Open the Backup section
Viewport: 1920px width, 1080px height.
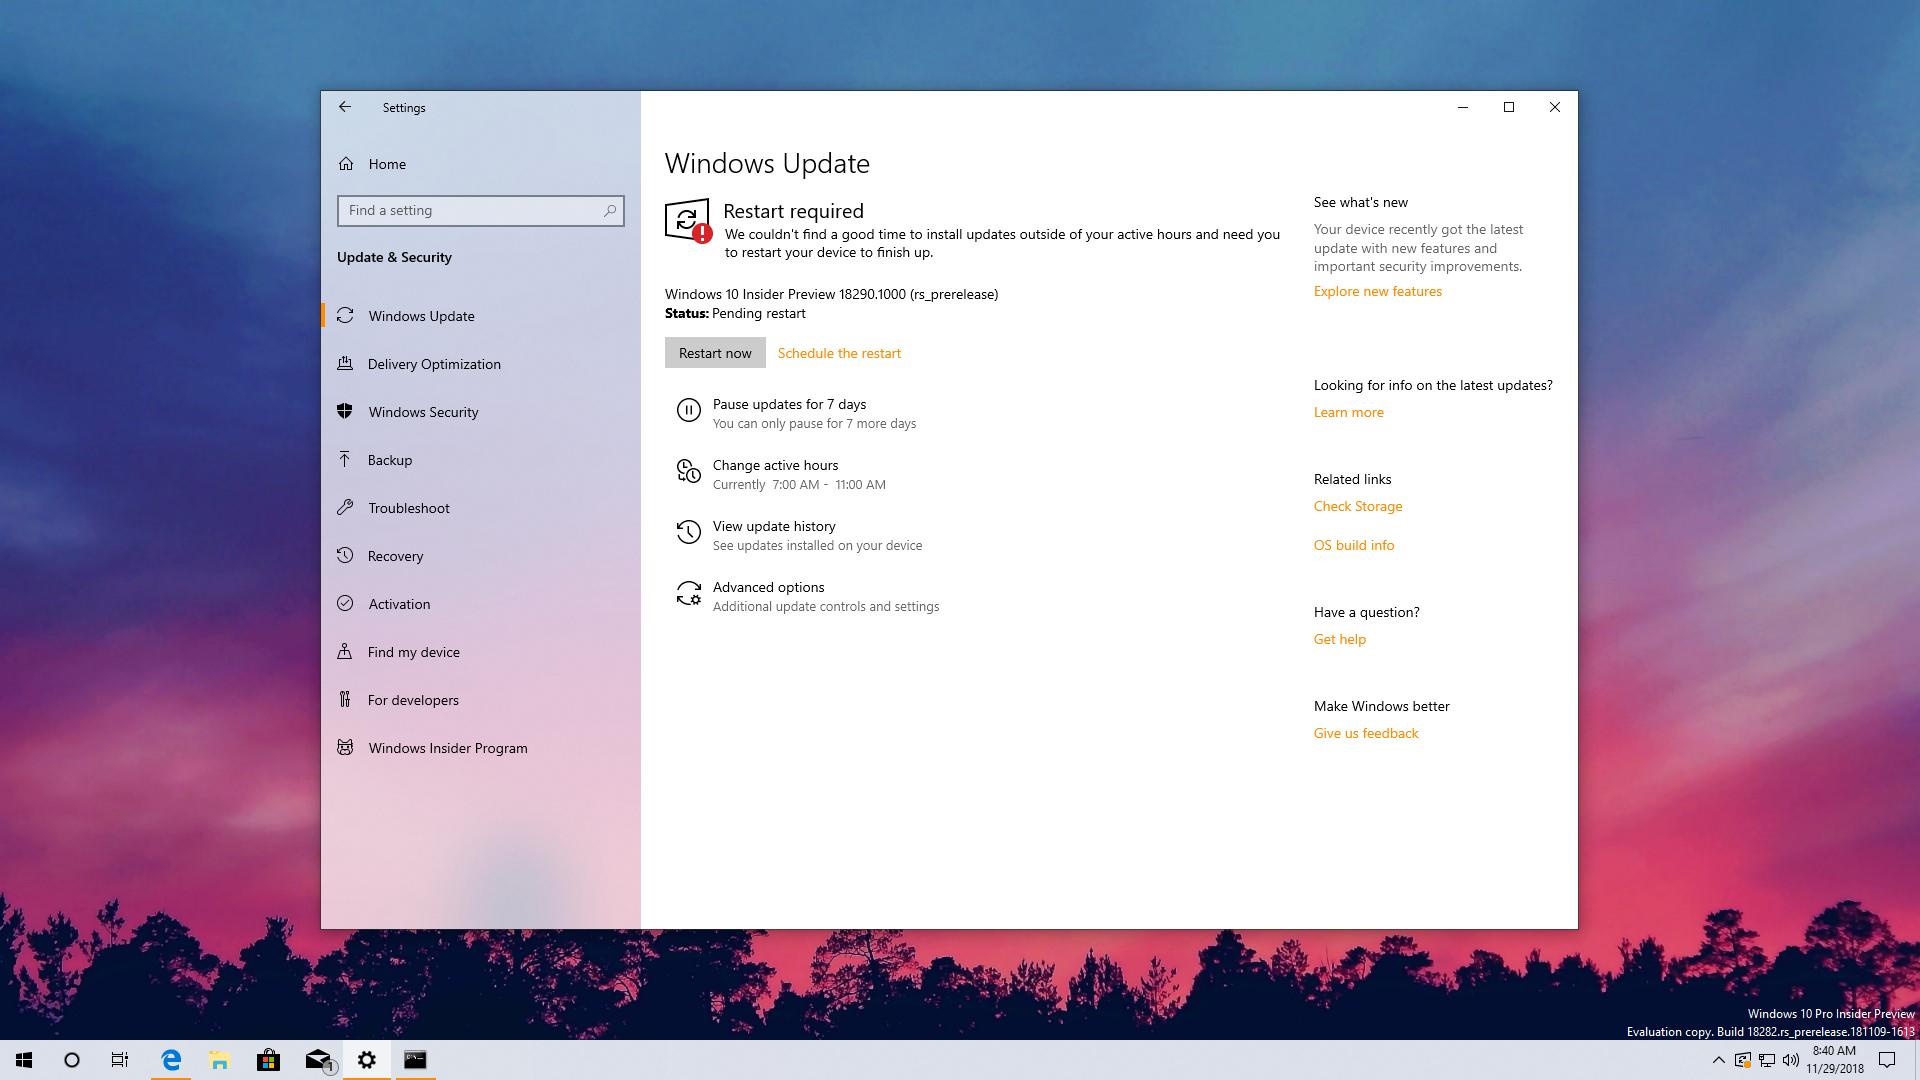389,459
